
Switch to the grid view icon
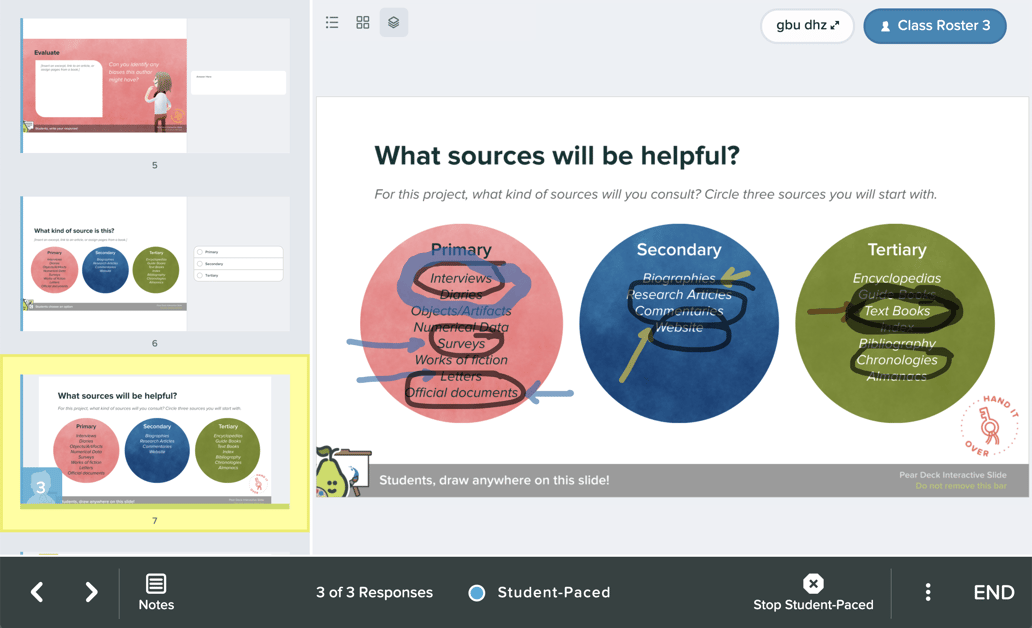click(x=362, y=22)
